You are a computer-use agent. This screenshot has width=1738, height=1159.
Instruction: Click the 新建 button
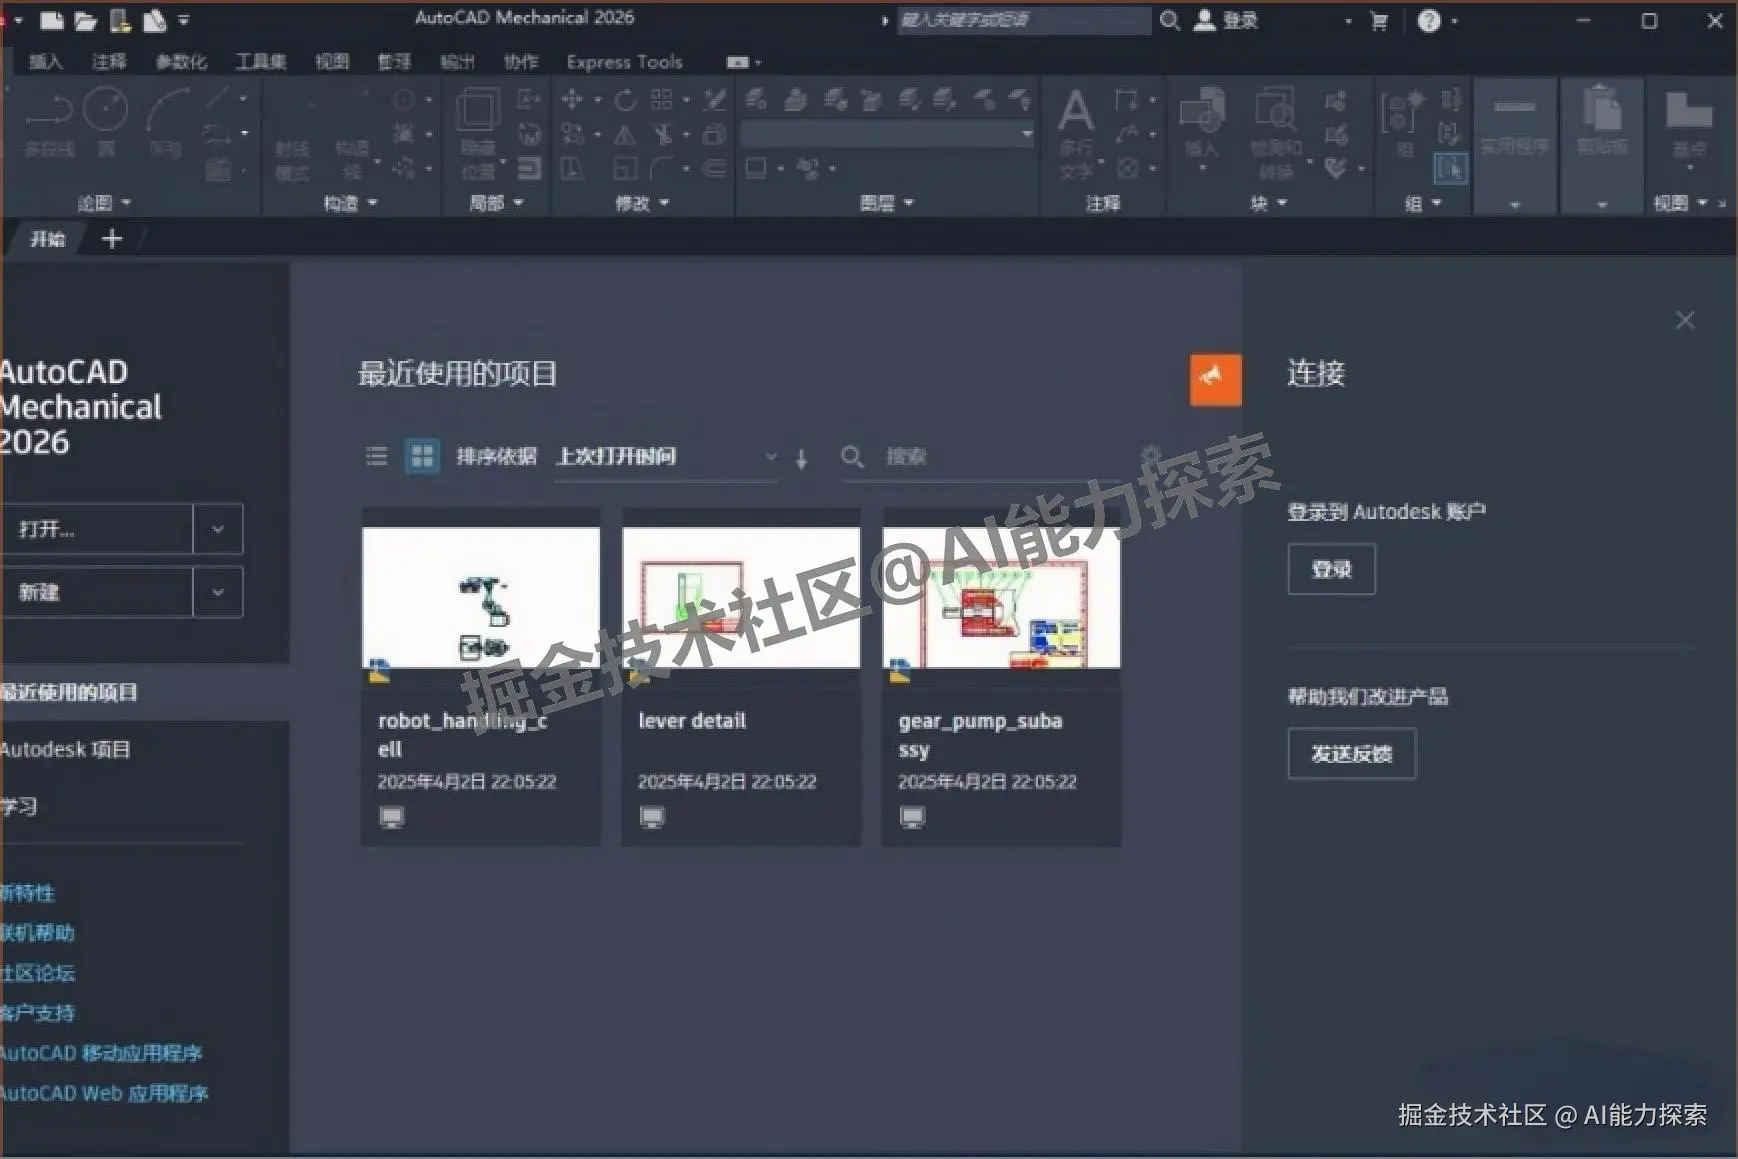point(97,592)
